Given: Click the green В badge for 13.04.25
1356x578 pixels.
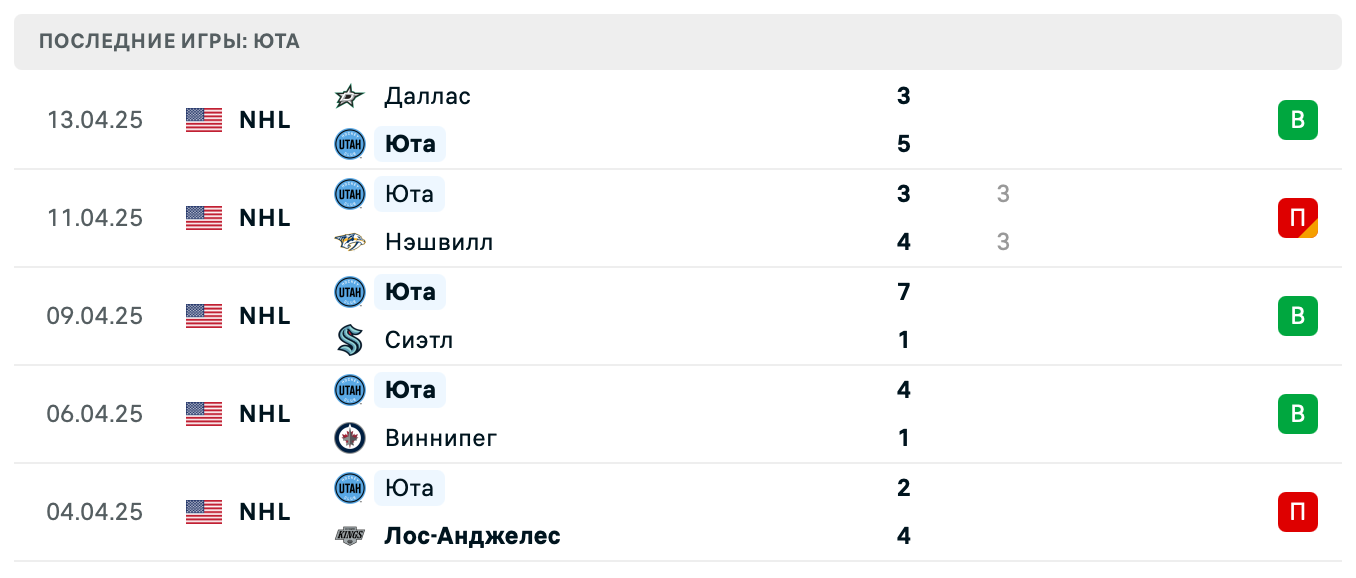Looking at the screenshot, I should [x=1297, y=120].
